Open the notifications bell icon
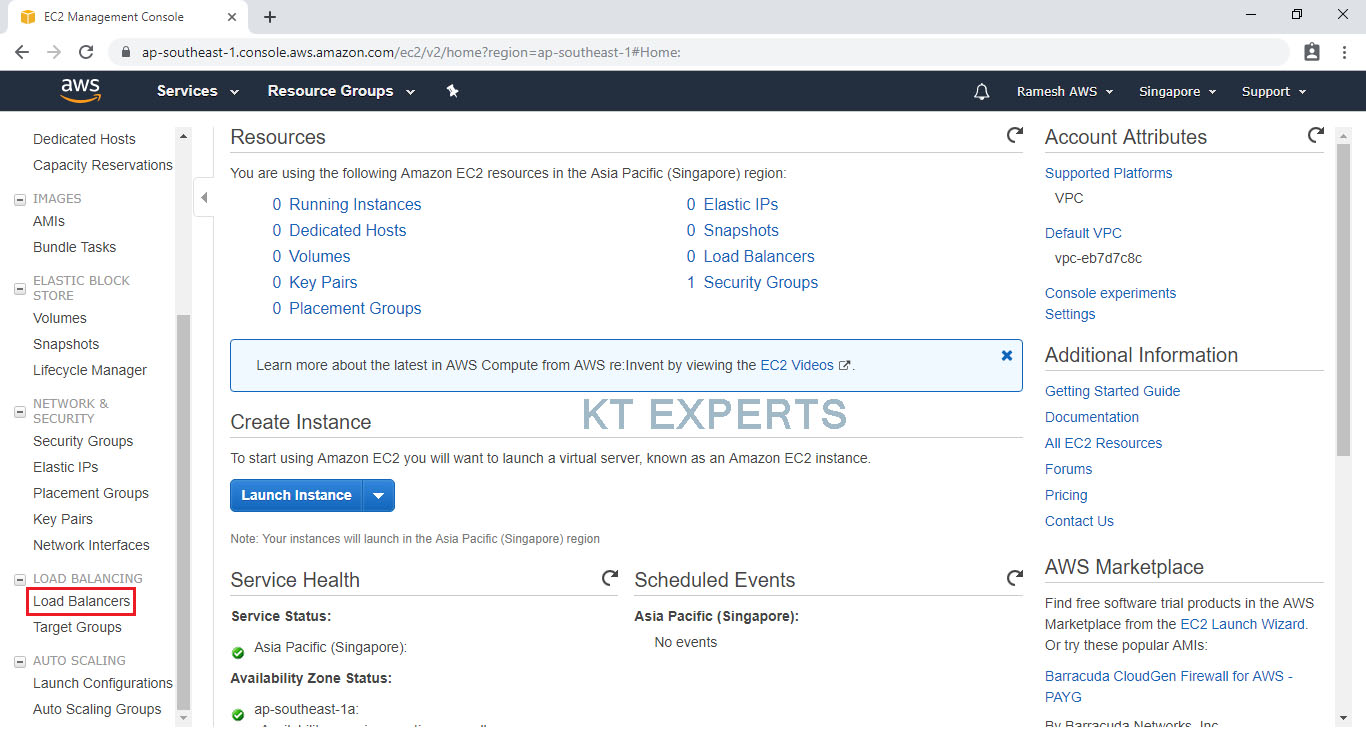The width and height of the screenshot is (1366, 729). point(982,91)
